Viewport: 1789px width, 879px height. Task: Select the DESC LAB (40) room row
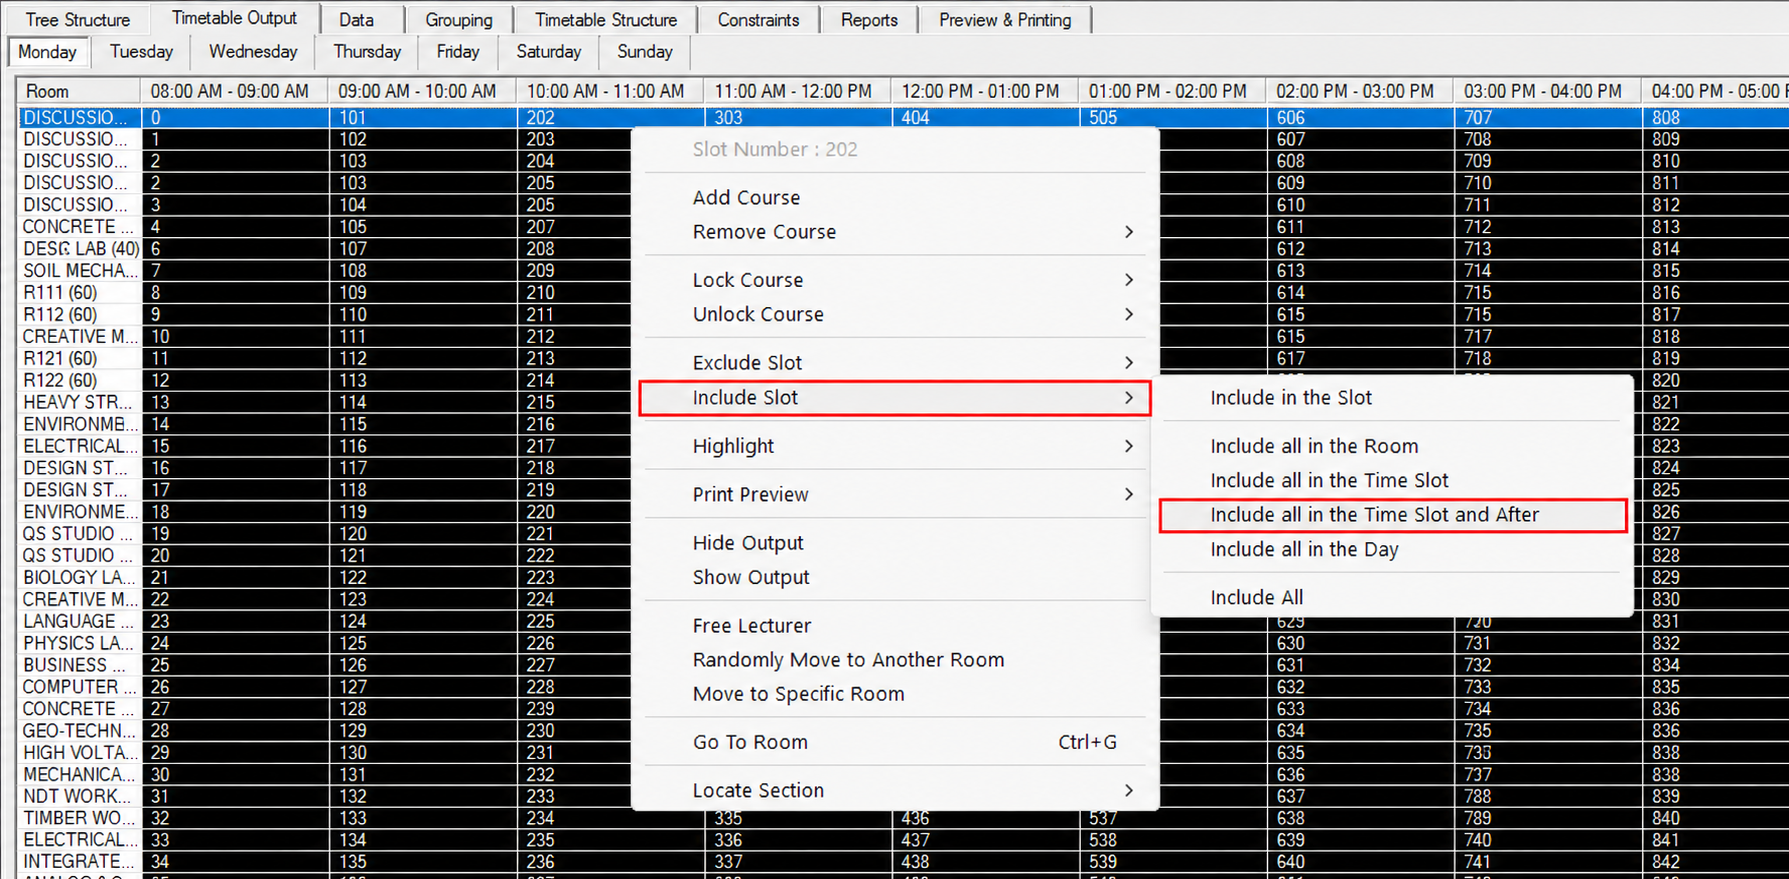click(x=79, y=249)
